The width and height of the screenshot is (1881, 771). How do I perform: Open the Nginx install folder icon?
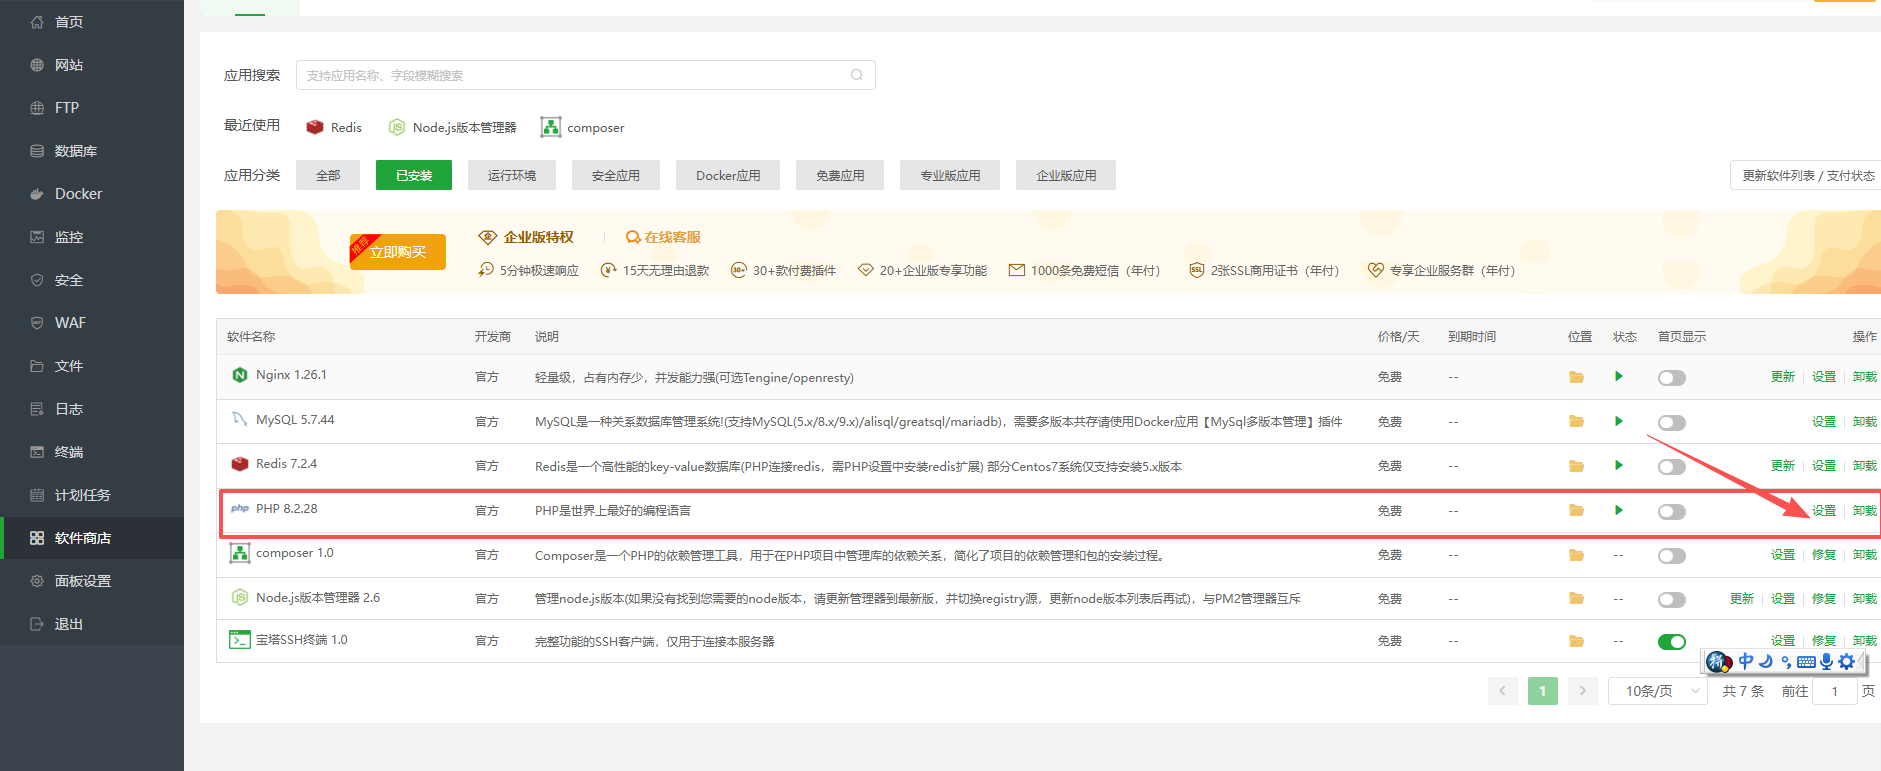click(1576, 377)
